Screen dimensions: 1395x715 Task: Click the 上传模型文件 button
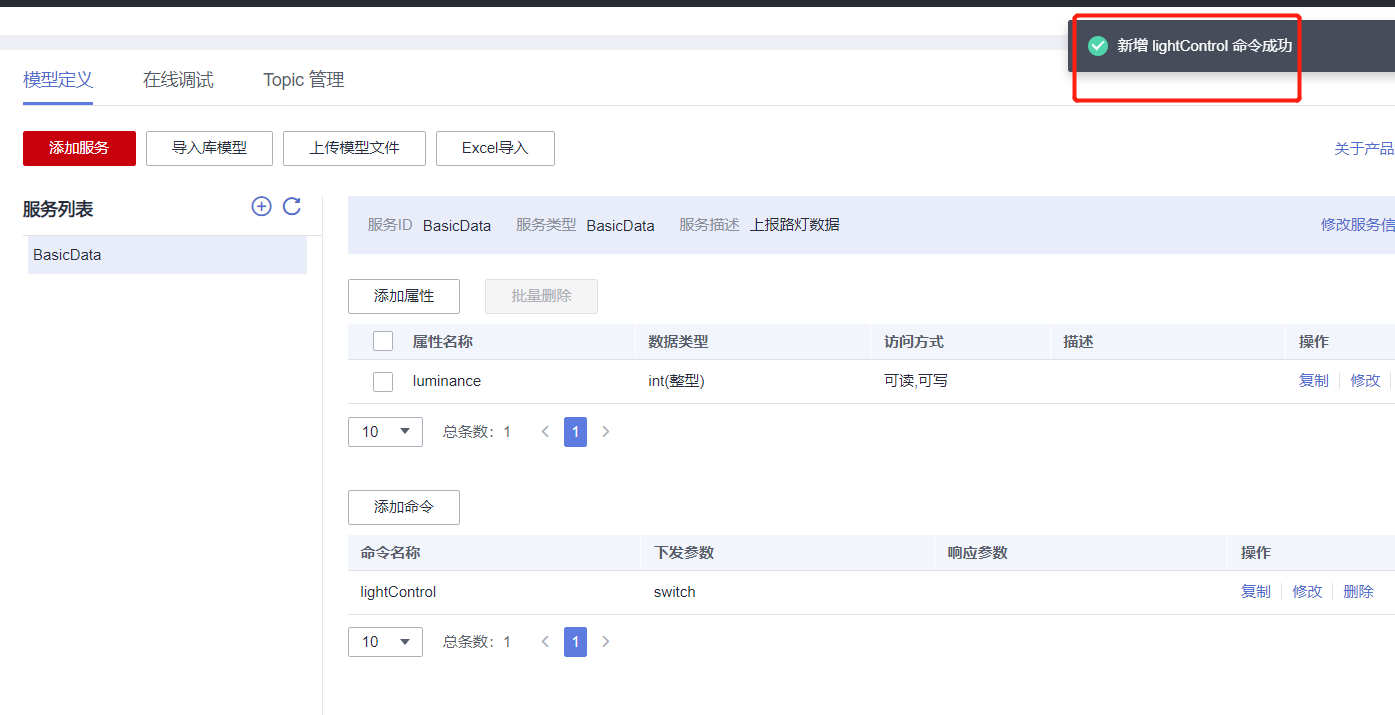point(354,148)
